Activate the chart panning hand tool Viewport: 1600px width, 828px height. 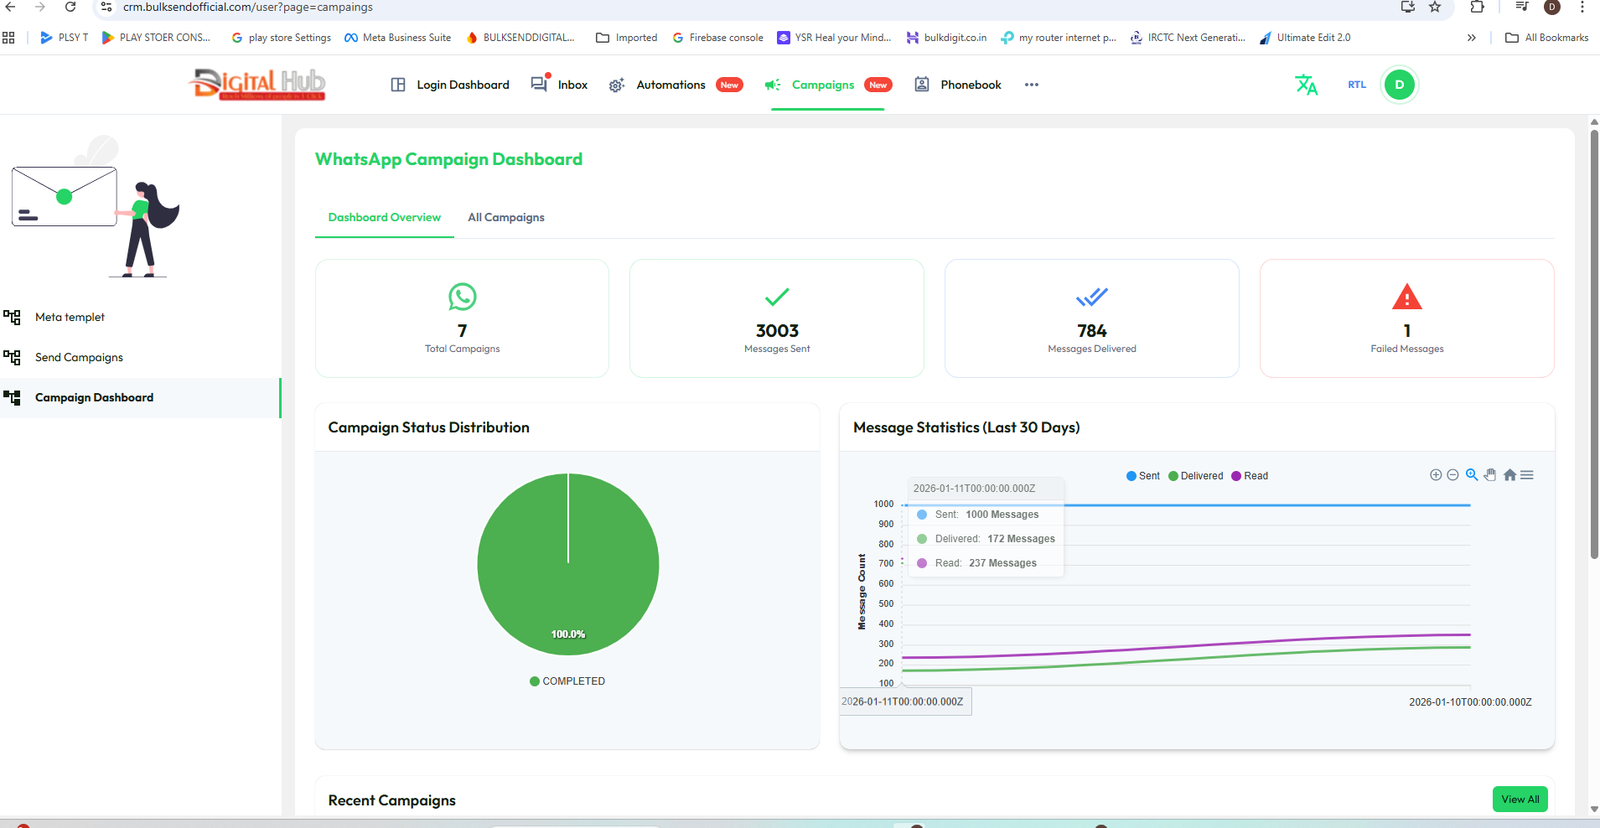tap(1490, 475)
